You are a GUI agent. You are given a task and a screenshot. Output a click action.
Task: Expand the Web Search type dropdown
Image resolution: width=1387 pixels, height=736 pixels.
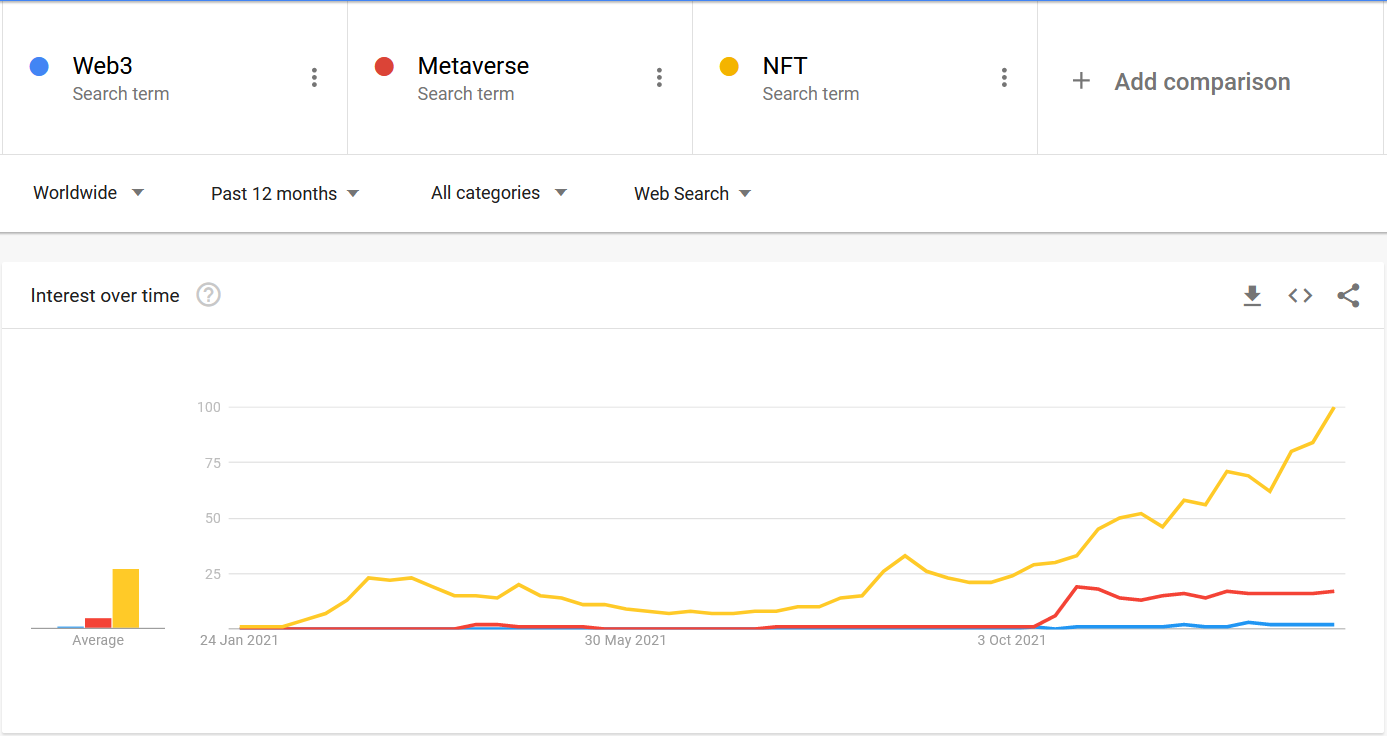coord(692,194)
